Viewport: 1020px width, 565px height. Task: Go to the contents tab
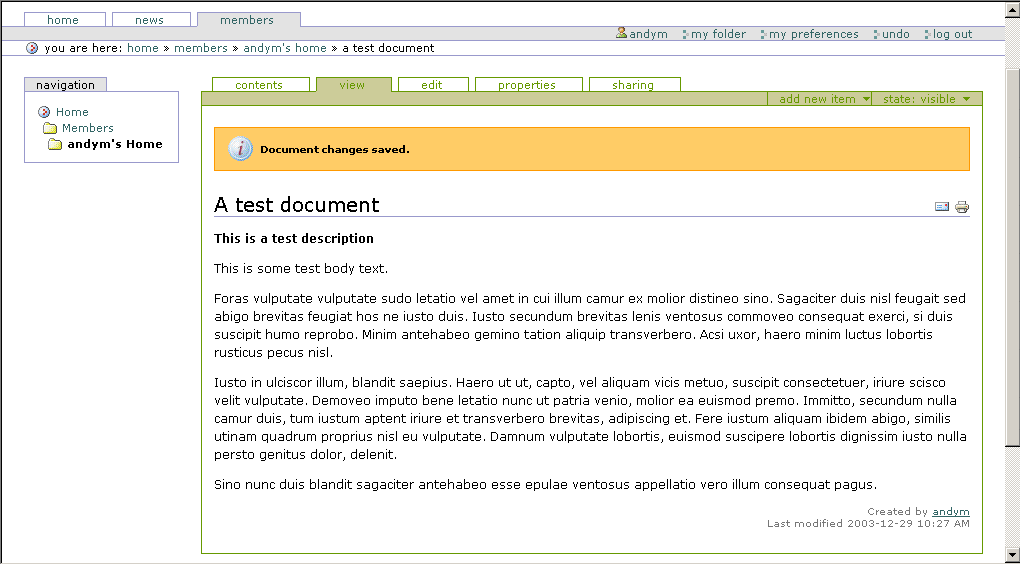point(259,85)
